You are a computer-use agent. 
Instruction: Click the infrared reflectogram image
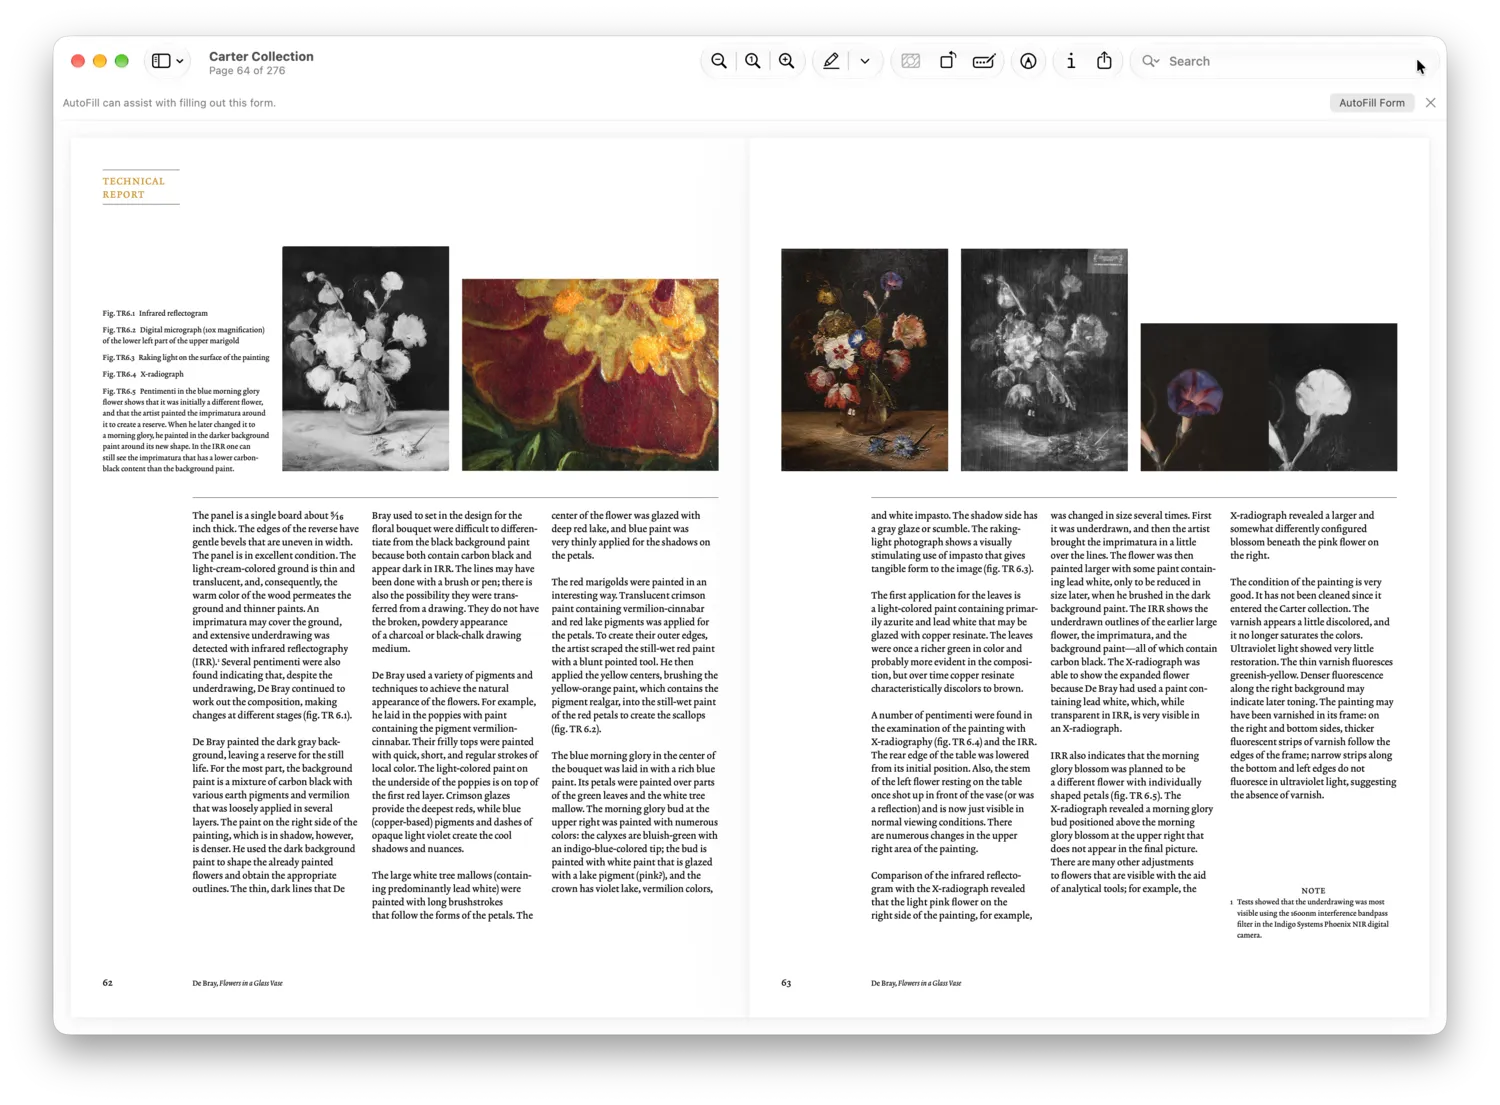tap(366, 358)
